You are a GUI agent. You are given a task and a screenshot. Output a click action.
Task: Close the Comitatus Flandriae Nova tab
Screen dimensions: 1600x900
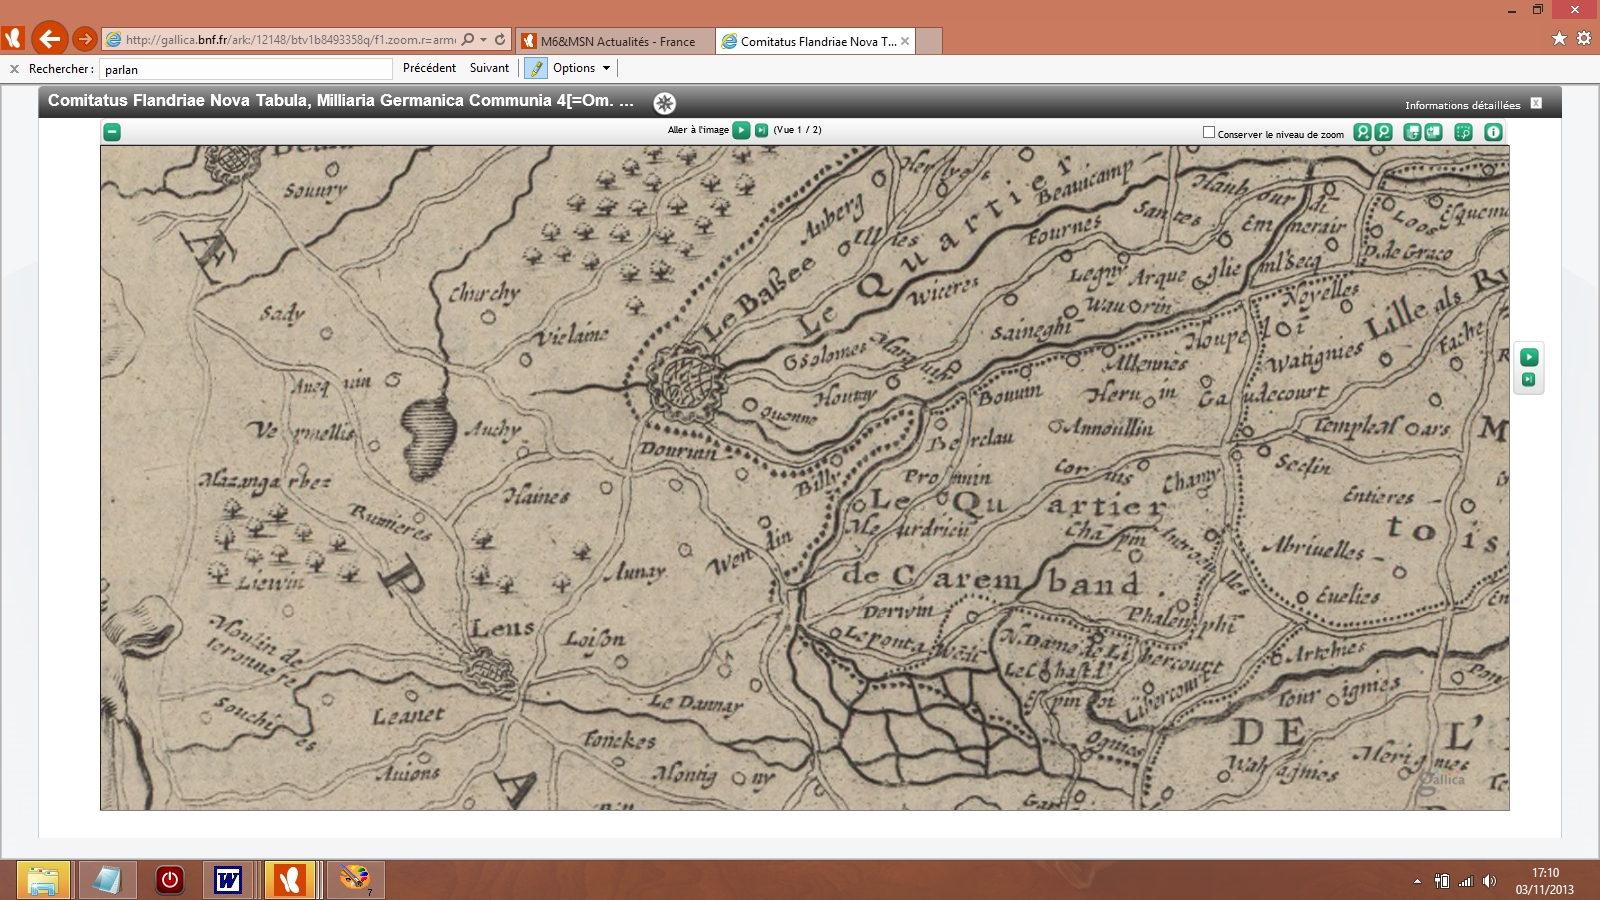[905, 41]
